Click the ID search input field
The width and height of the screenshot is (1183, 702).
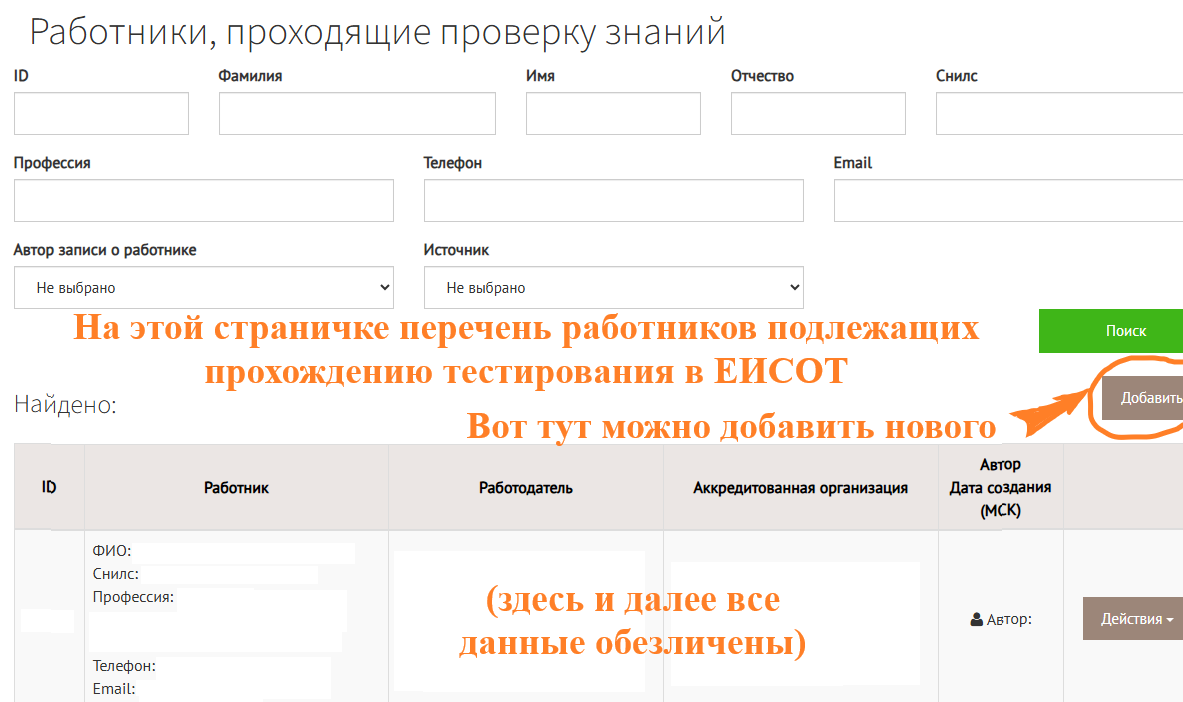click(x=101, y=113)
